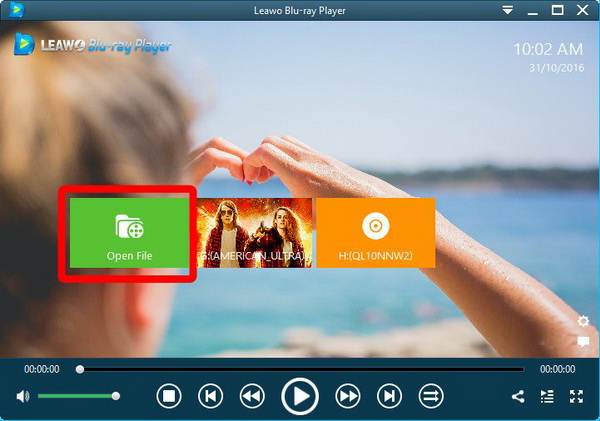Image resolution: width=600 pixels, height=421 pixels.
Task: Click the 31/10/2016 date text
Action: [557, 68]
